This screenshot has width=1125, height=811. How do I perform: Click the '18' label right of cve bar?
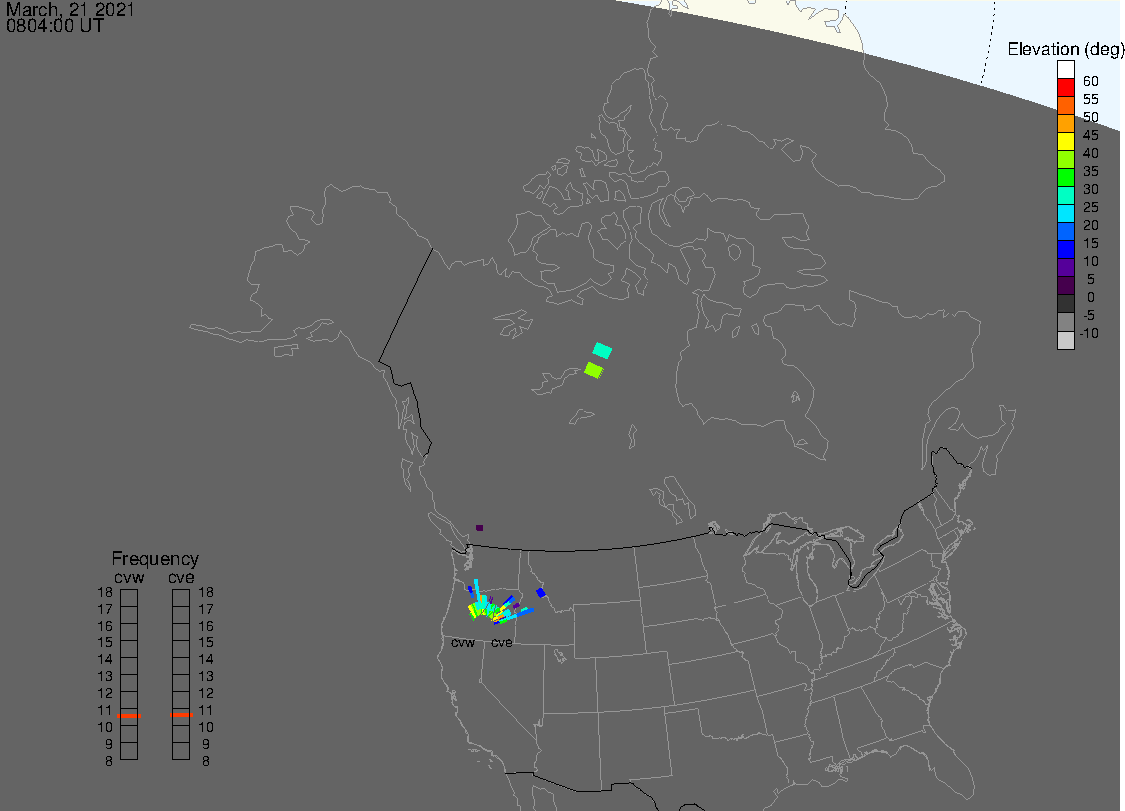pyautogui.click(x=206, y=593)
